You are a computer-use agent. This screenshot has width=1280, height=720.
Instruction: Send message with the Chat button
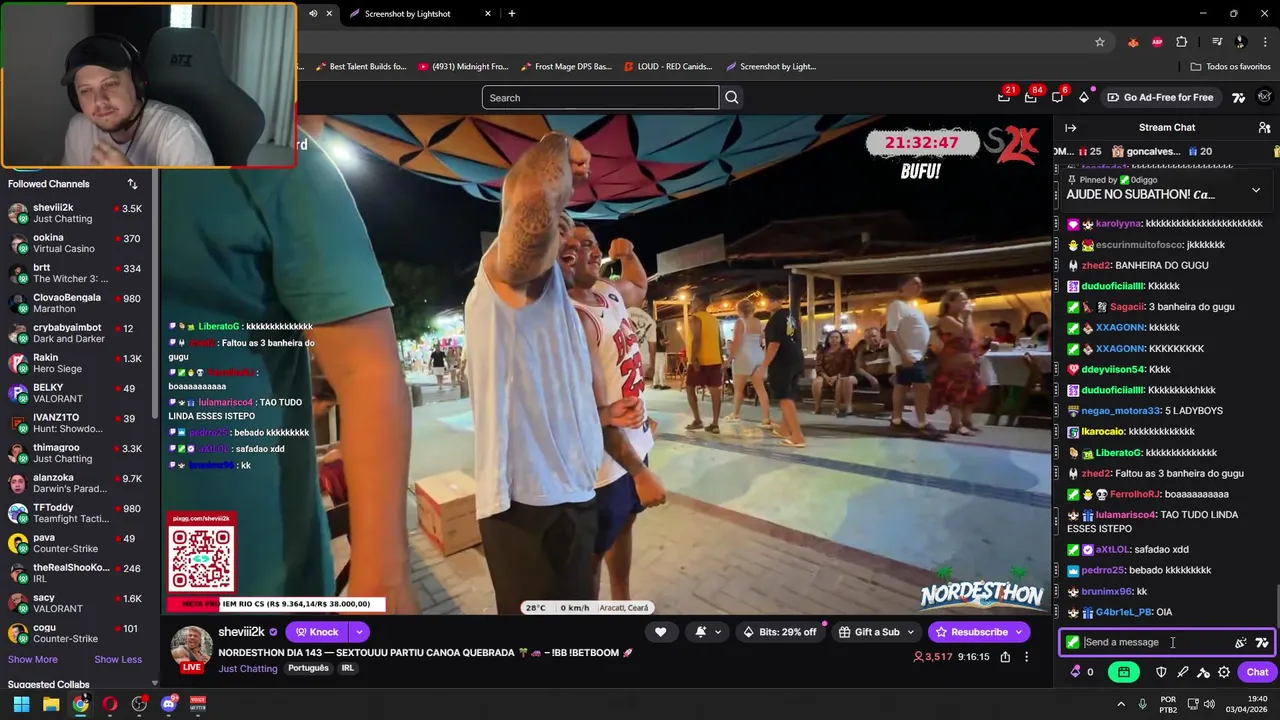pos(1257,672)
